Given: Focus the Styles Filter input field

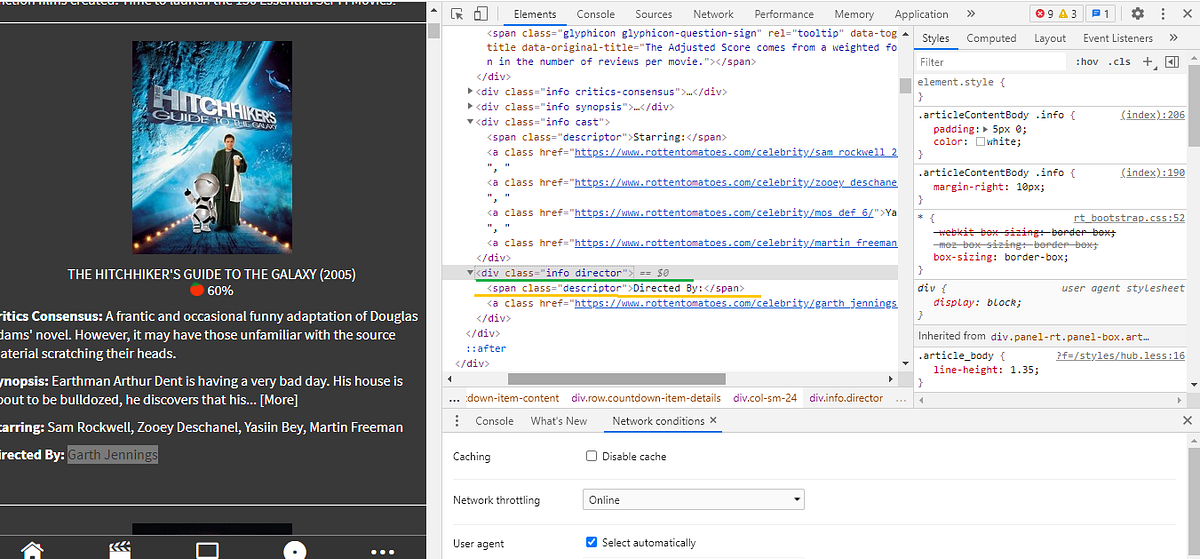Looking at the screenshot, I should point(990,61).
